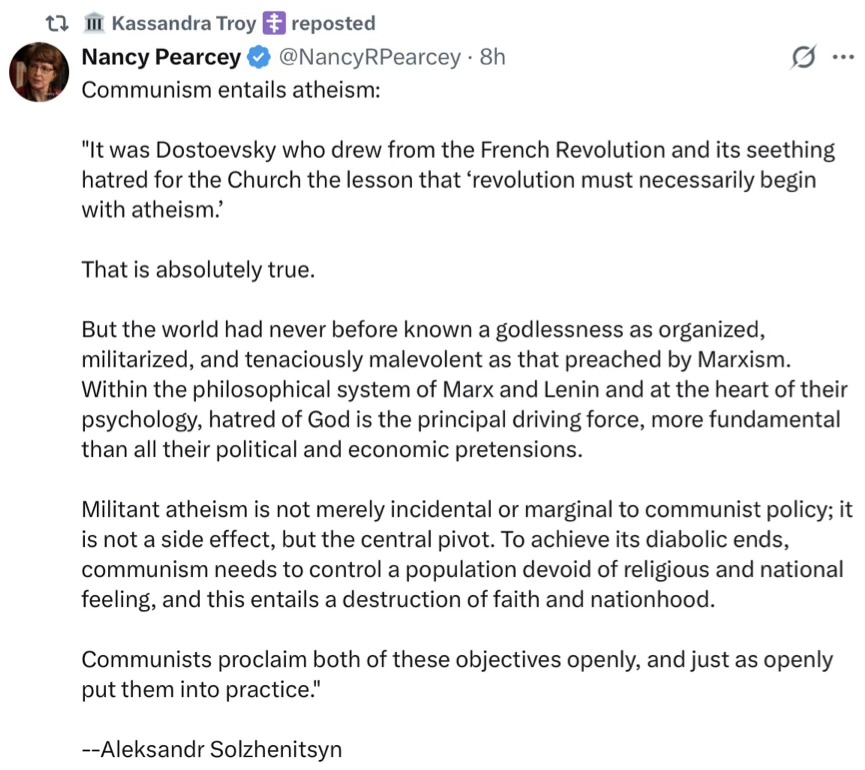This screenshot has width=865, height=770.
Task: Click the Orthodox cross emoji badge
Action: tap(272, 23)
